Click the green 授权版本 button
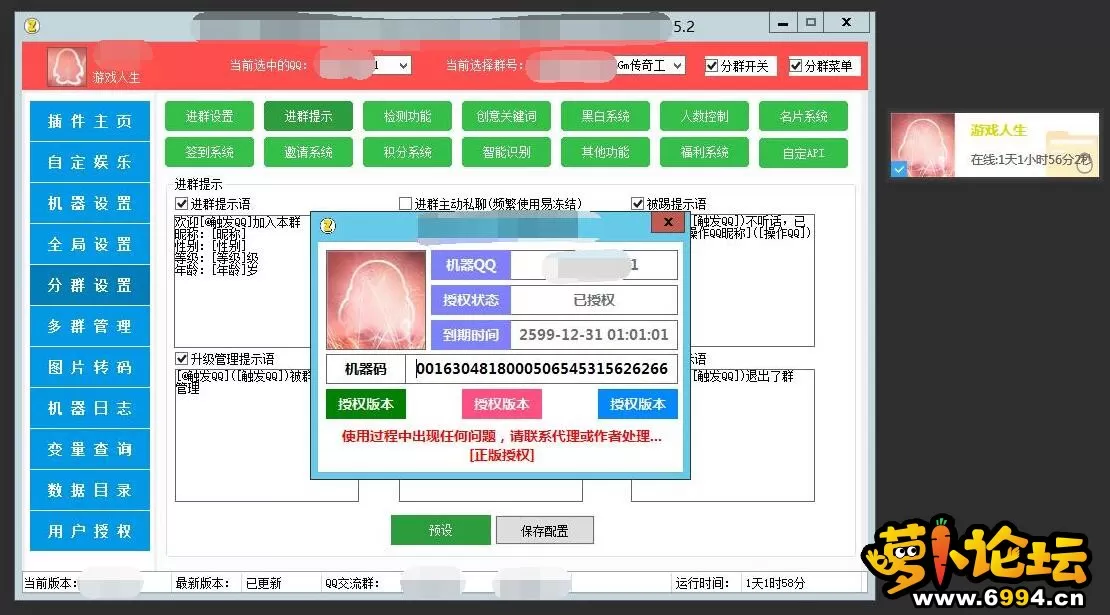The image size is (1110, 615). pyautogui.click(x=366, y=404)
